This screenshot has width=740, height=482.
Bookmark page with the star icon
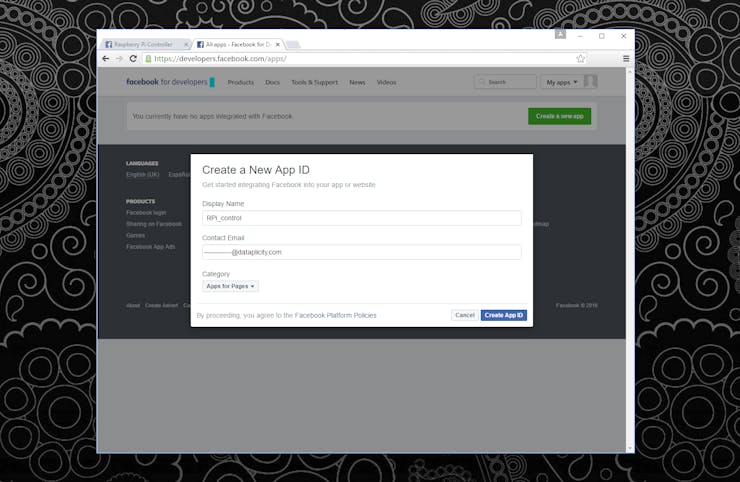pos(580,59)
